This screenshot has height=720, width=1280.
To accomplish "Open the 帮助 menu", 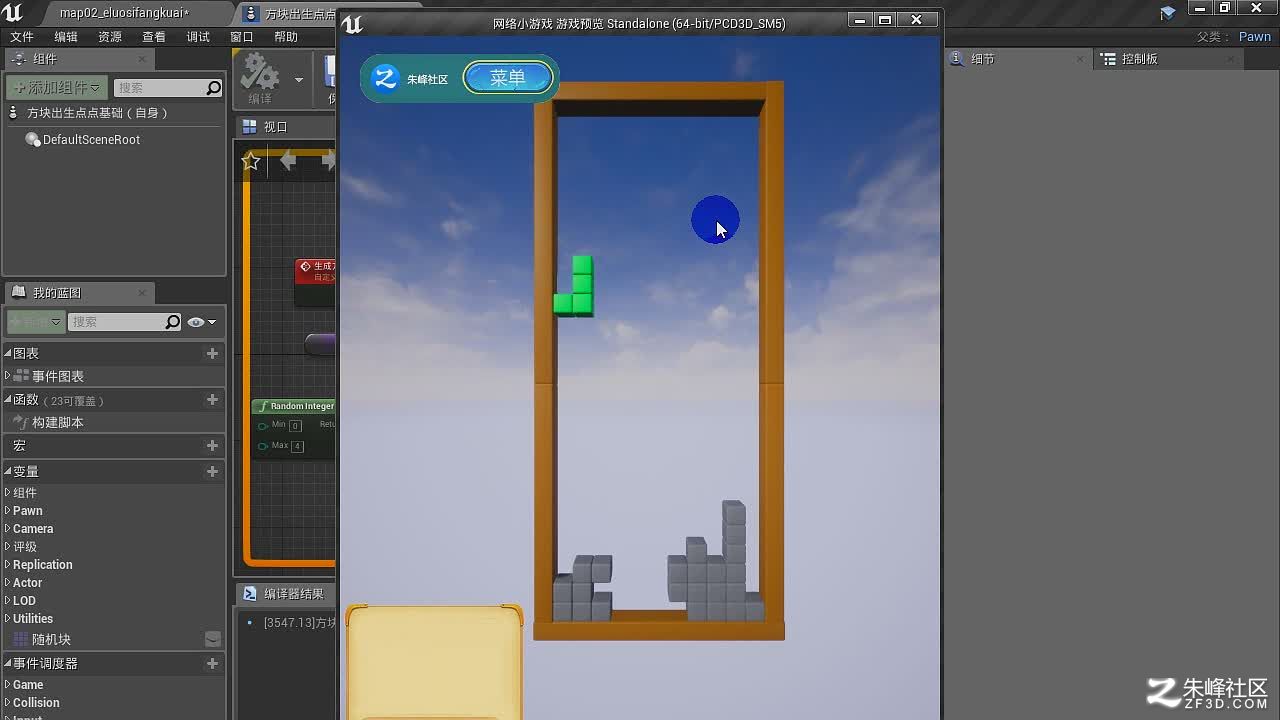I will 286,37.
